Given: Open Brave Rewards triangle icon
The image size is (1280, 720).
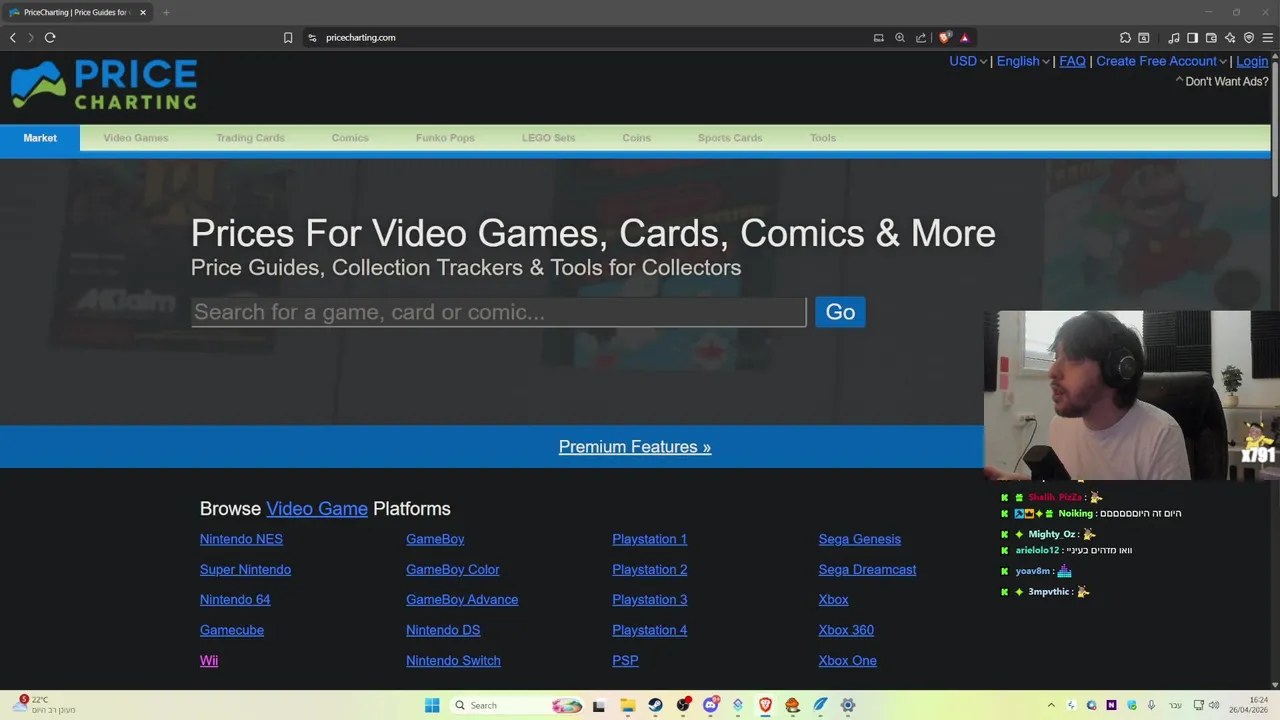Looking at the screenshot, I should point(965,38).
